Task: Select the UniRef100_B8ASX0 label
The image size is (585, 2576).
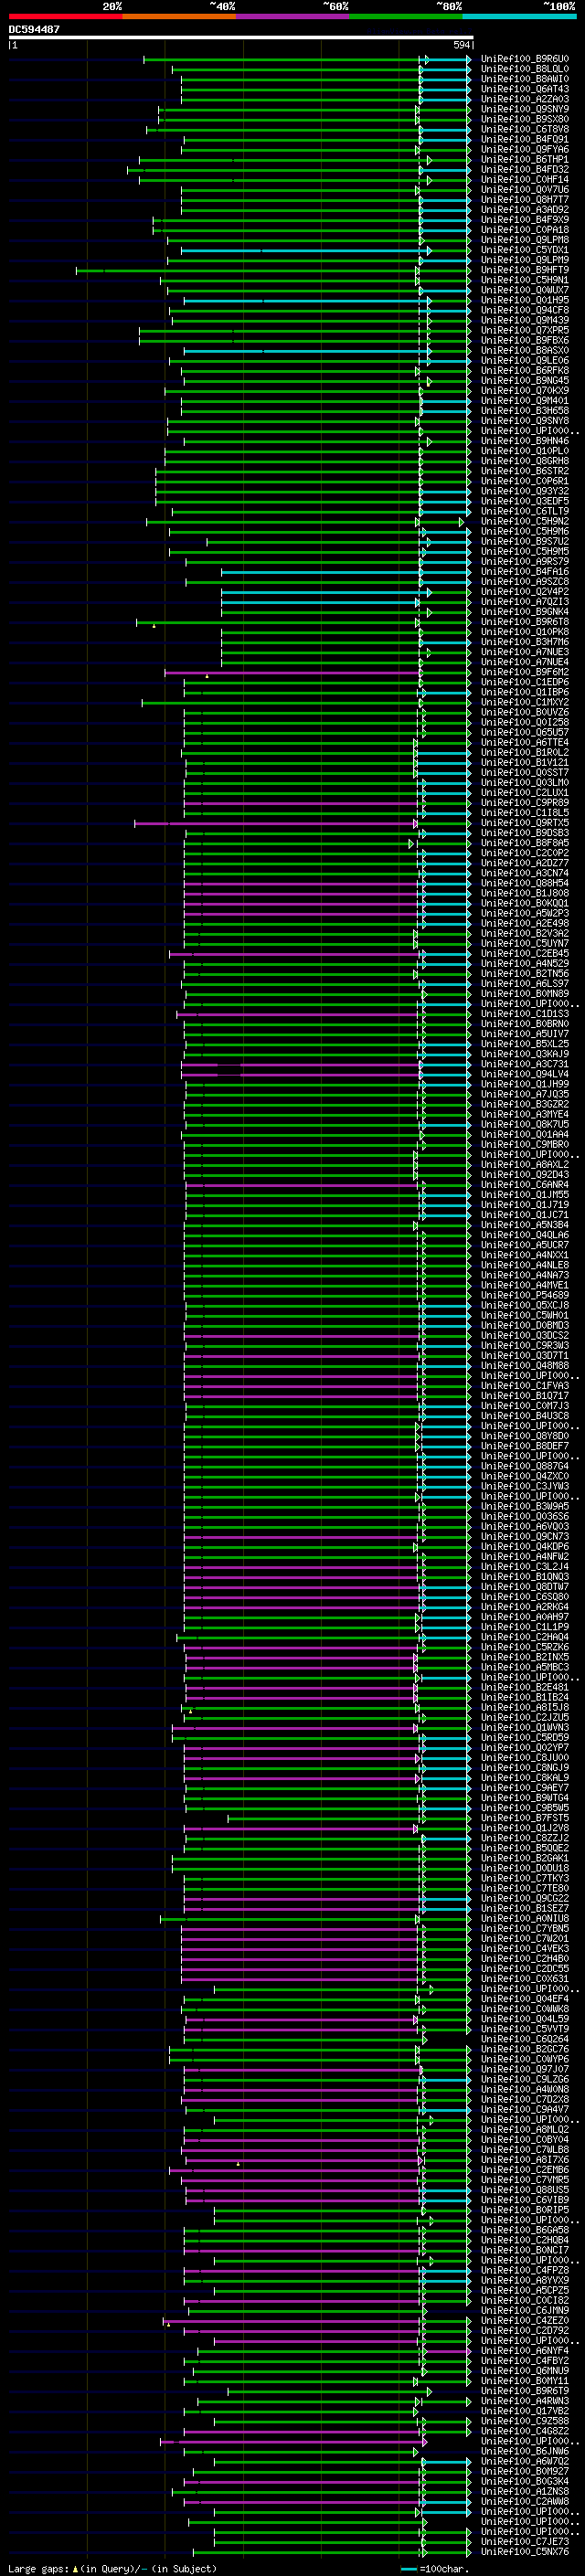Action: tap(524, 350)
